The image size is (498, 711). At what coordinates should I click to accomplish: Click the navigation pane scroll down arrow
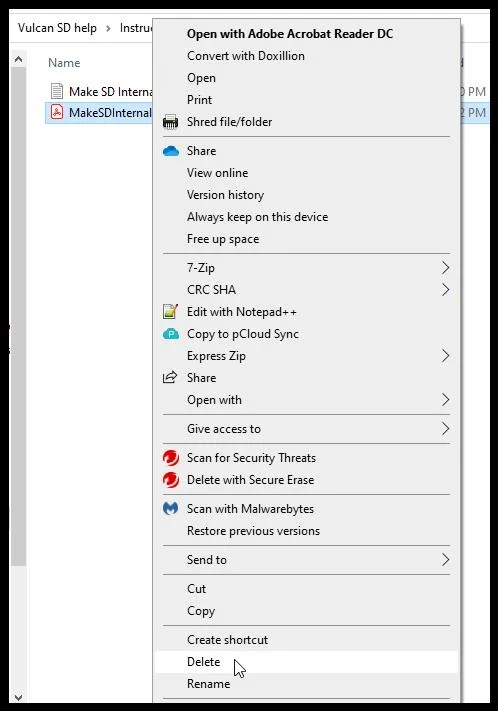click(19, 697)
